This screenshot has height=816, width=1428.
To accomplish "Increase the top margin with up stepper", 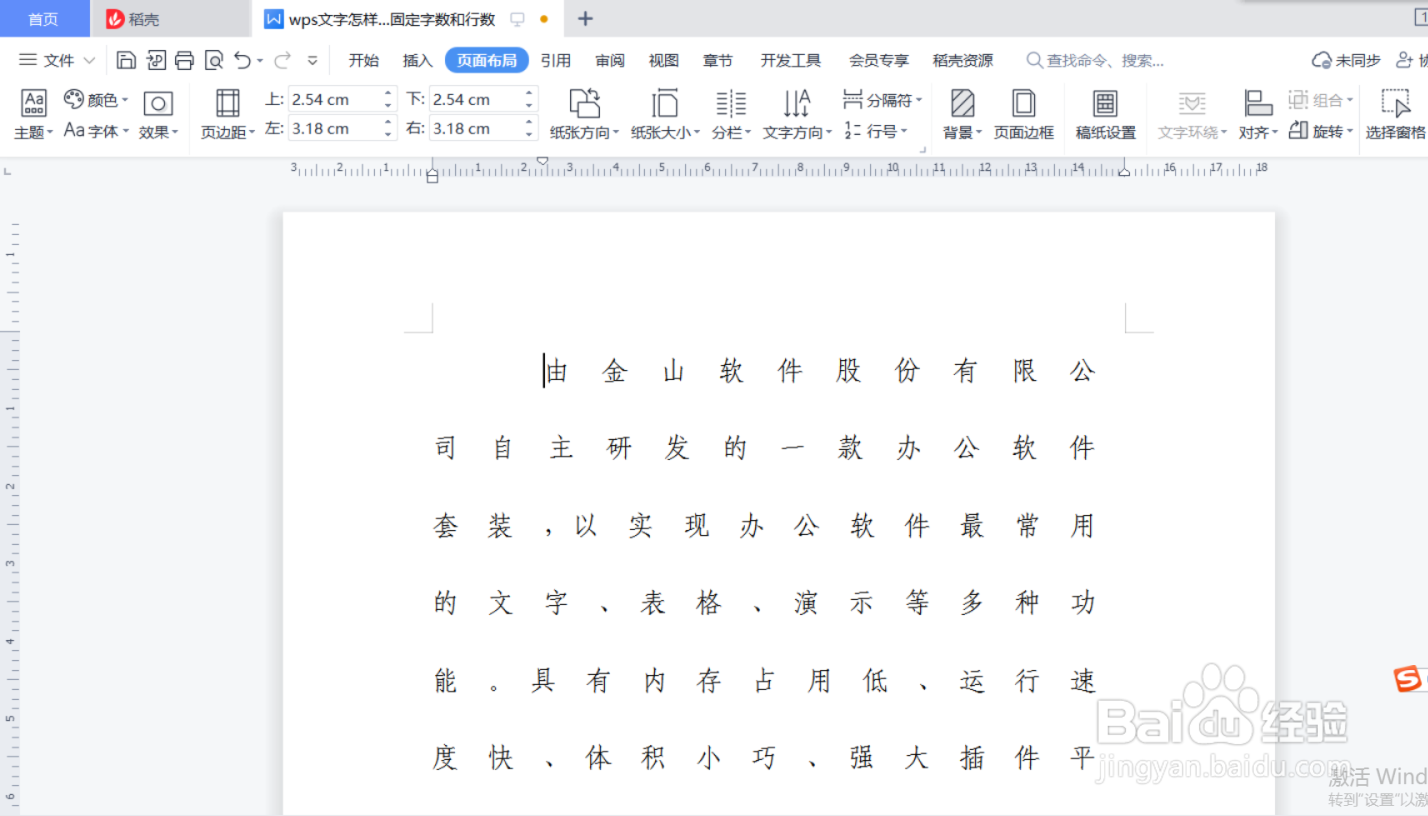I will point(389,93).
